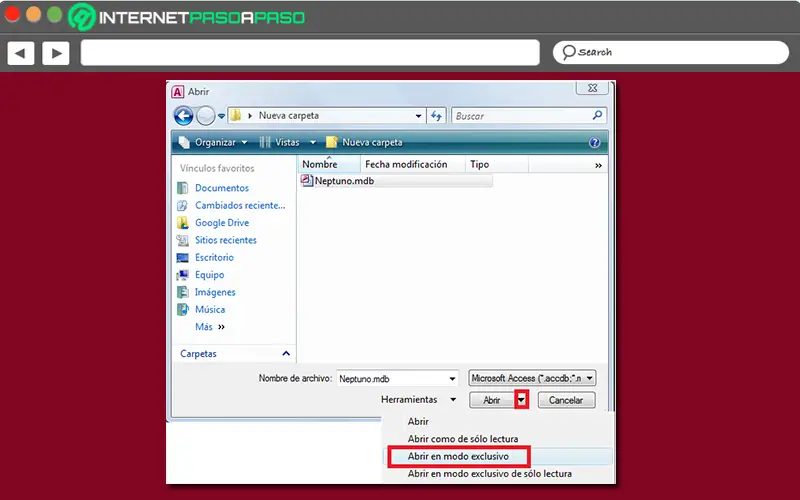Expand the Nueva carpeta address dropdown

click(x=418, y=116)
